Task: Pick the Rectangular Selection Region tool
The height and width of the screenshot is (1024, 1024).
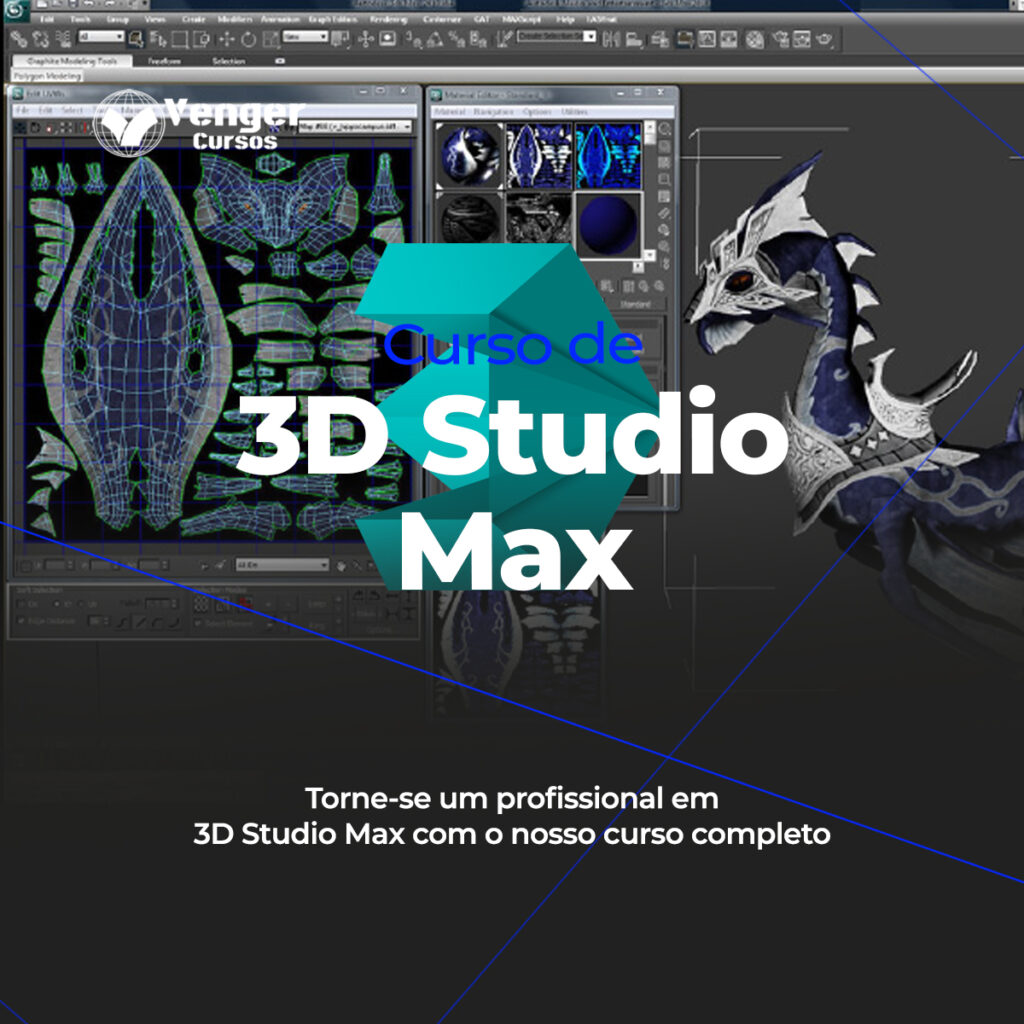Action: click(x=180, y=40)
